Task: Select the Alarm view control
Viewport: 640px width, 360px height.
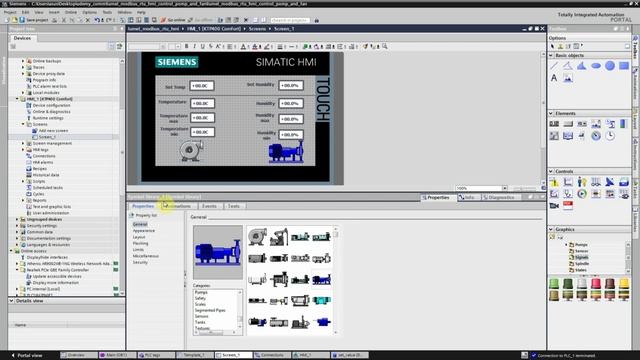Action: [x=554, y=182]
